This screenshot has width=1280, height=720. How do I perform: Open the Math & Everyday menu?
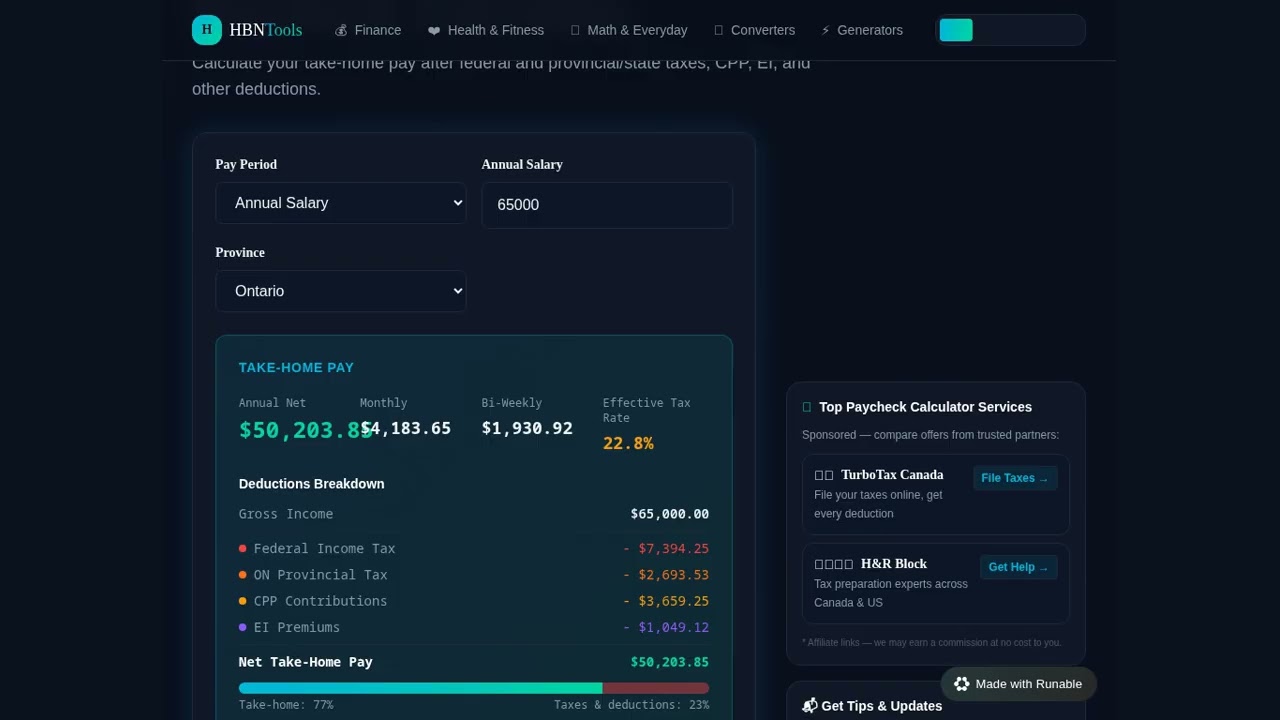coord(629,30)
